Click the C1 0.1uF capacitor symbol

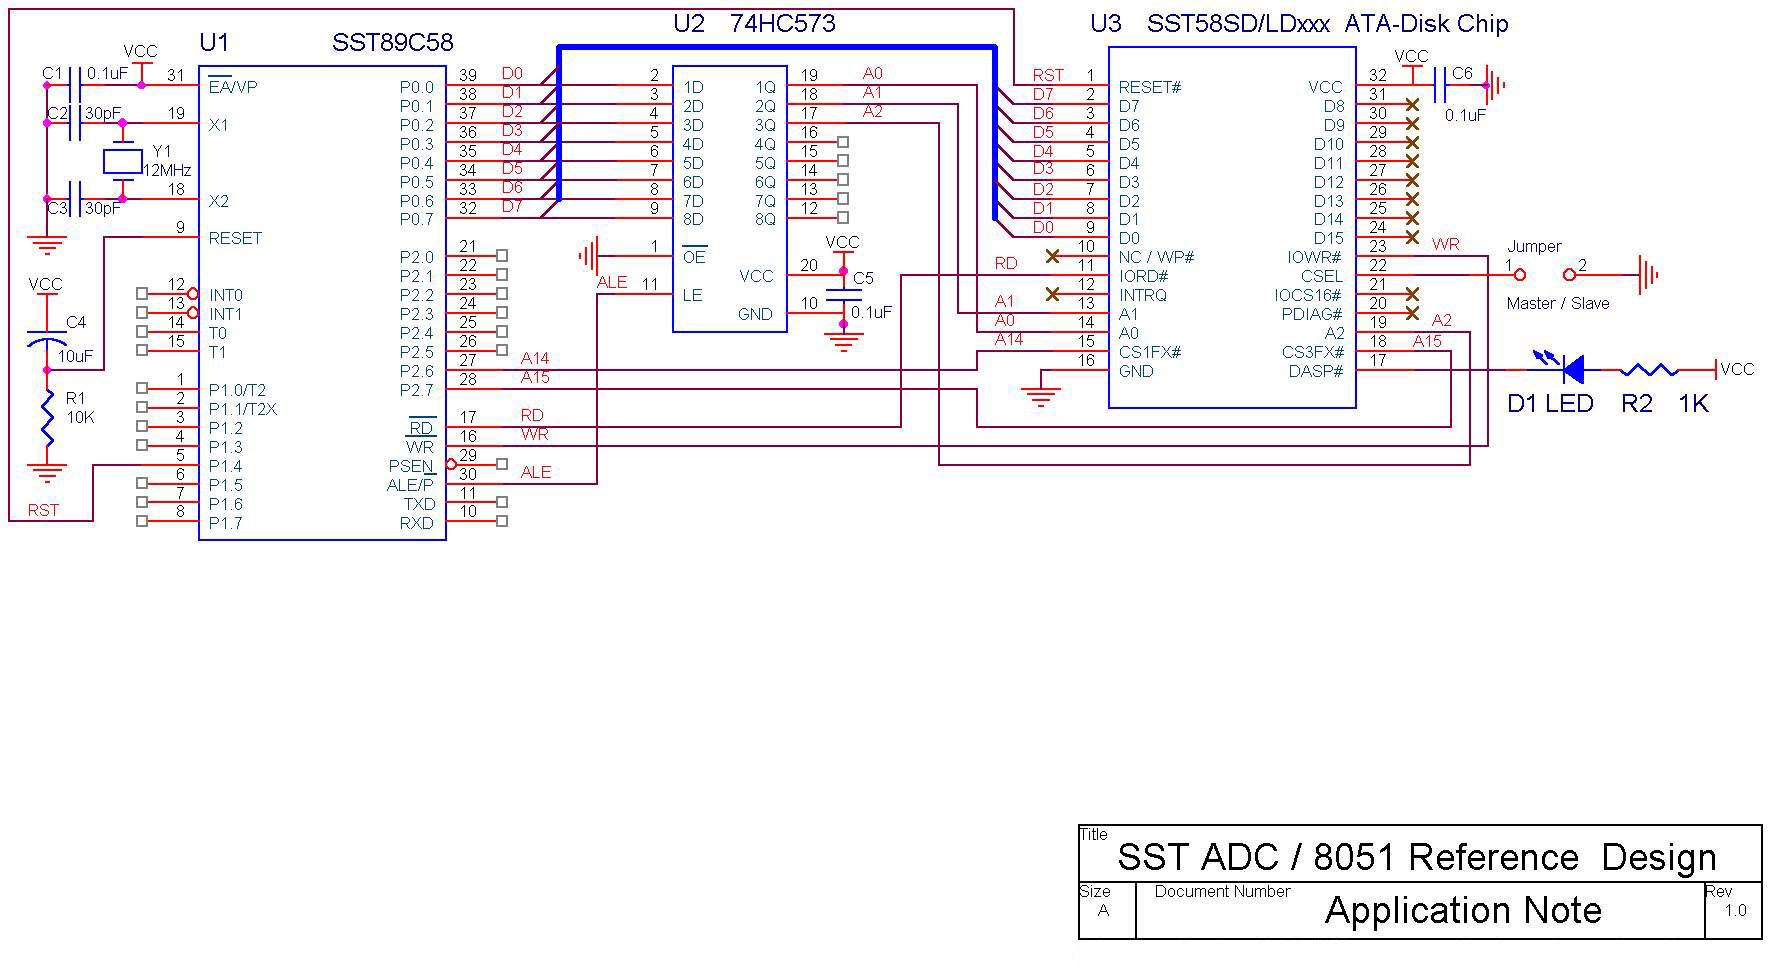[x=75, y=85]
